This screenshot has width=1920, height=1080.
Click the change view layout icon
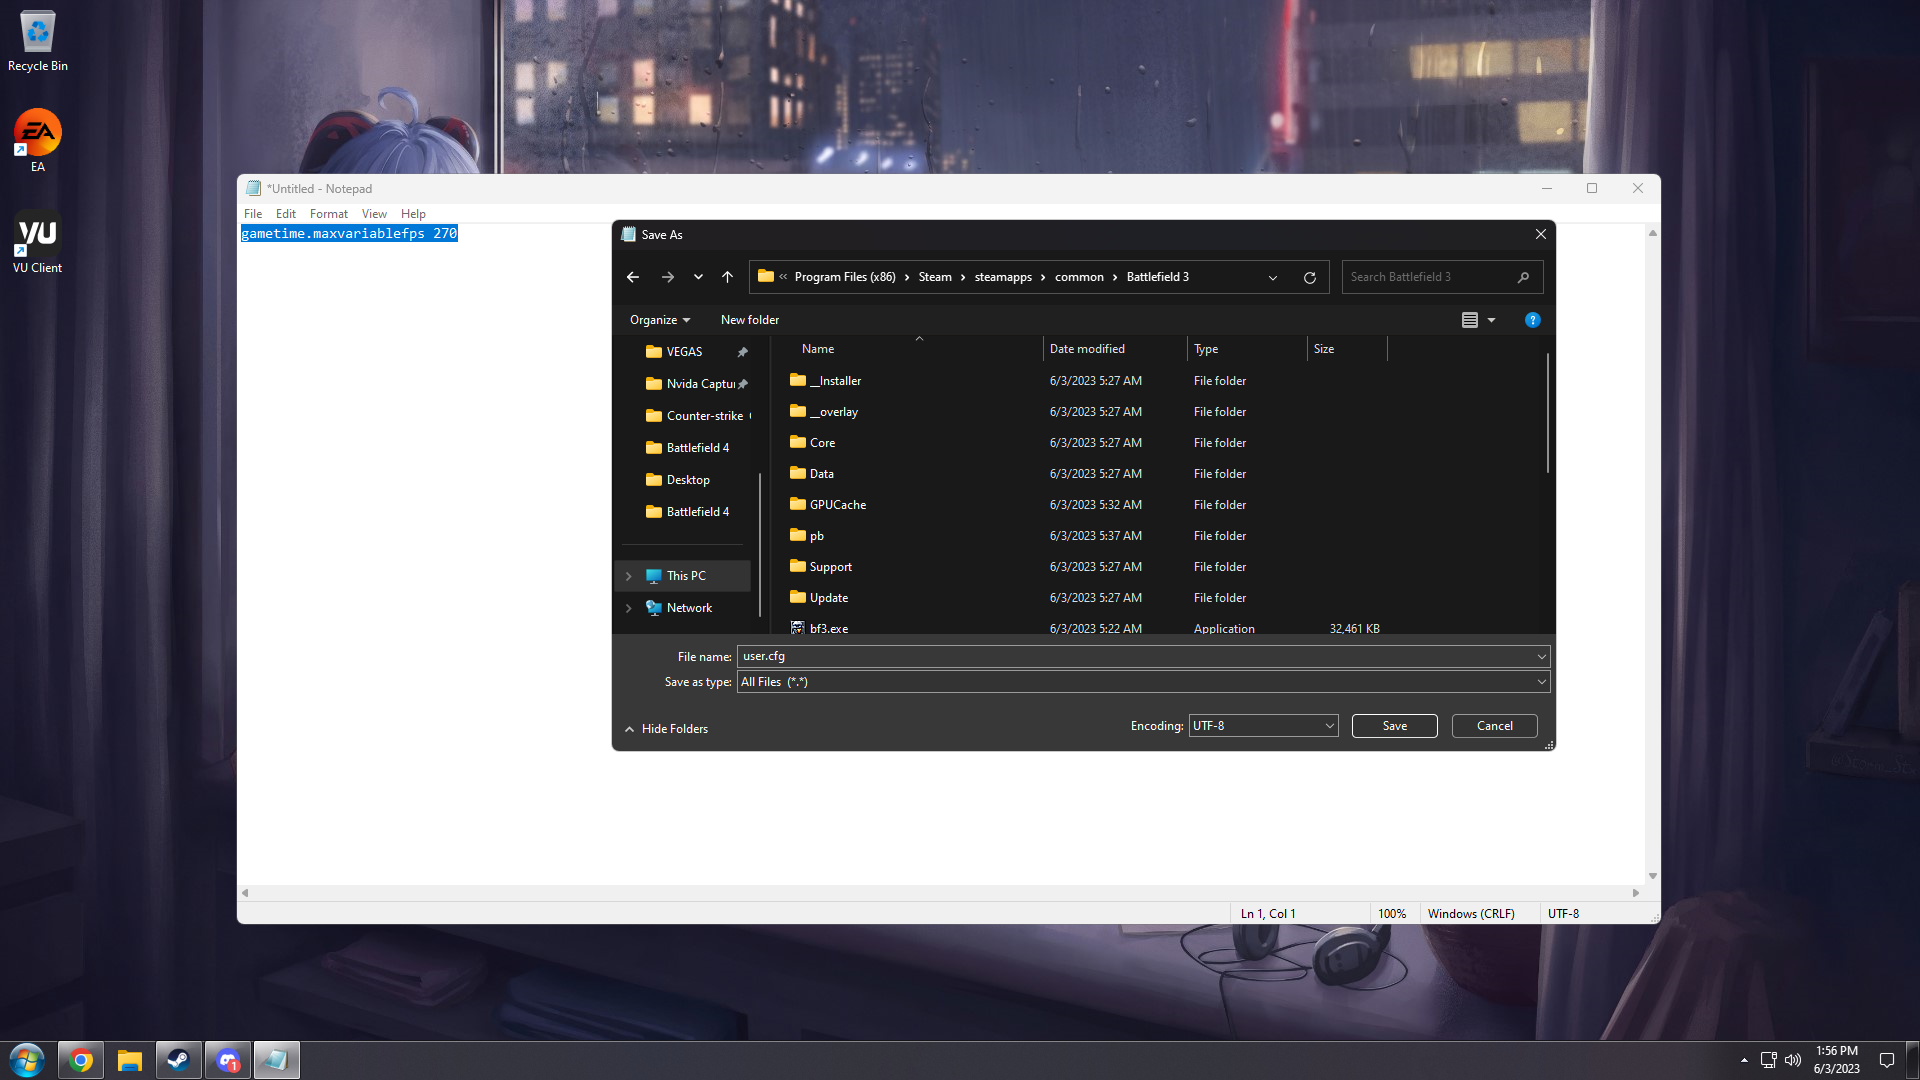pyautogui.click(x=1469, y=320)
